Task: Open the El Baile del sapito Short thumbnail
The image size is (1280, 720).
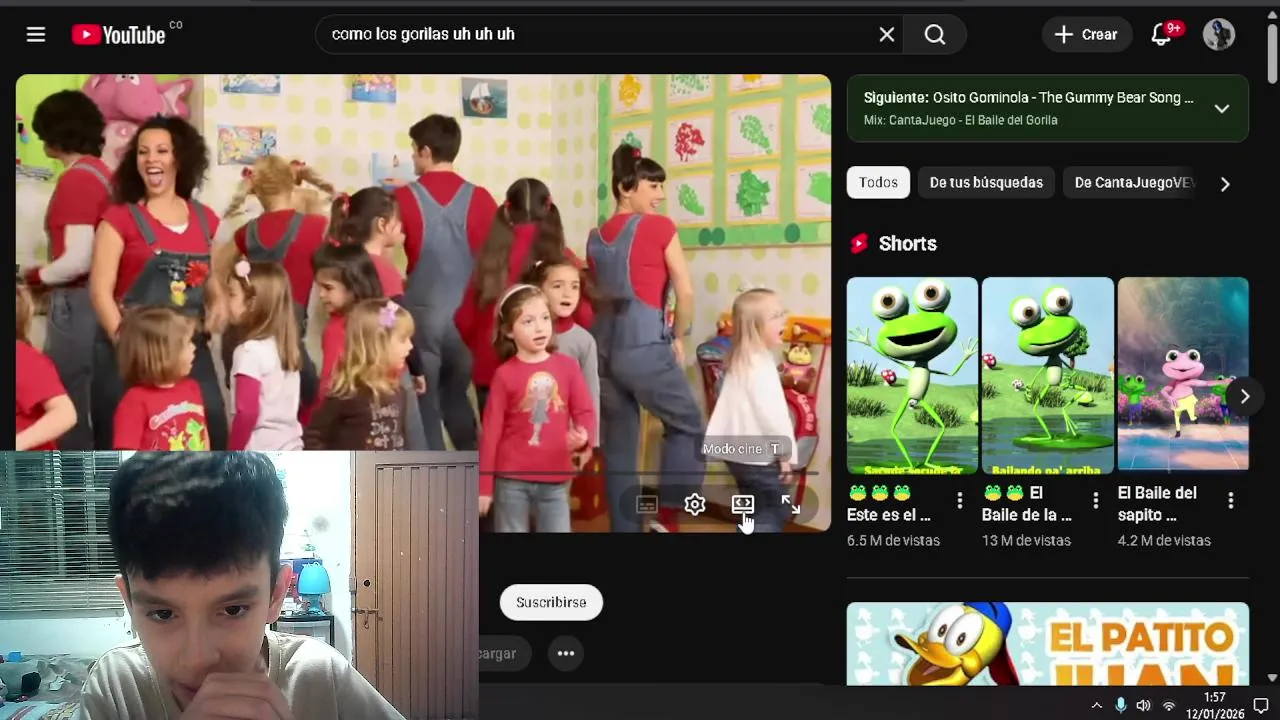Action: (x=1183, y=375)
